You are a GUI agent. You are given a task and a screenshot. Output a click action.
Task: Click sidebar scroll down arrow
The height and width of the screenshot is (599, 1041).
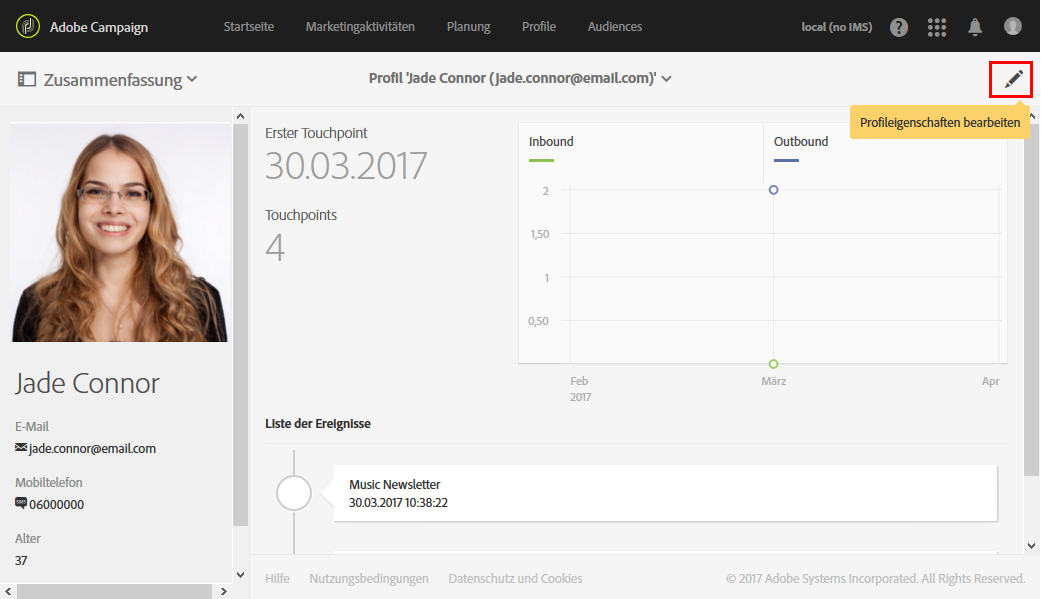[240, 575]
